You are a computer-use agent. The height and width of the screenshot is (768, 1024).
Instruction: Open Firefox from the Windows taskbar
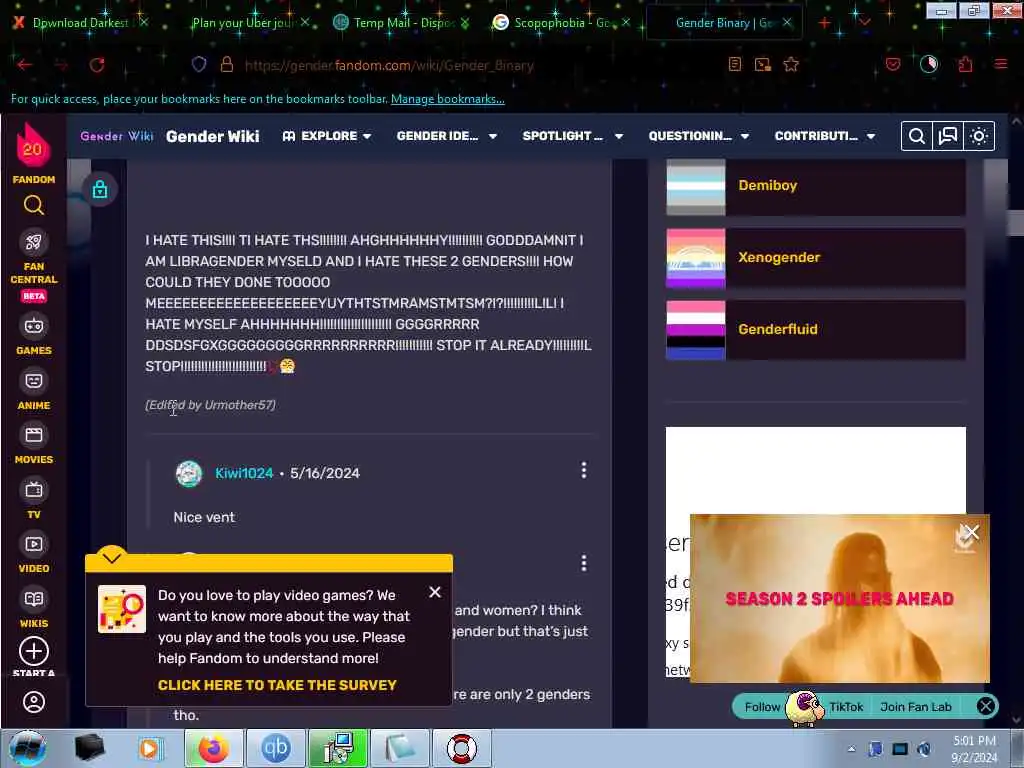[214, 748]
